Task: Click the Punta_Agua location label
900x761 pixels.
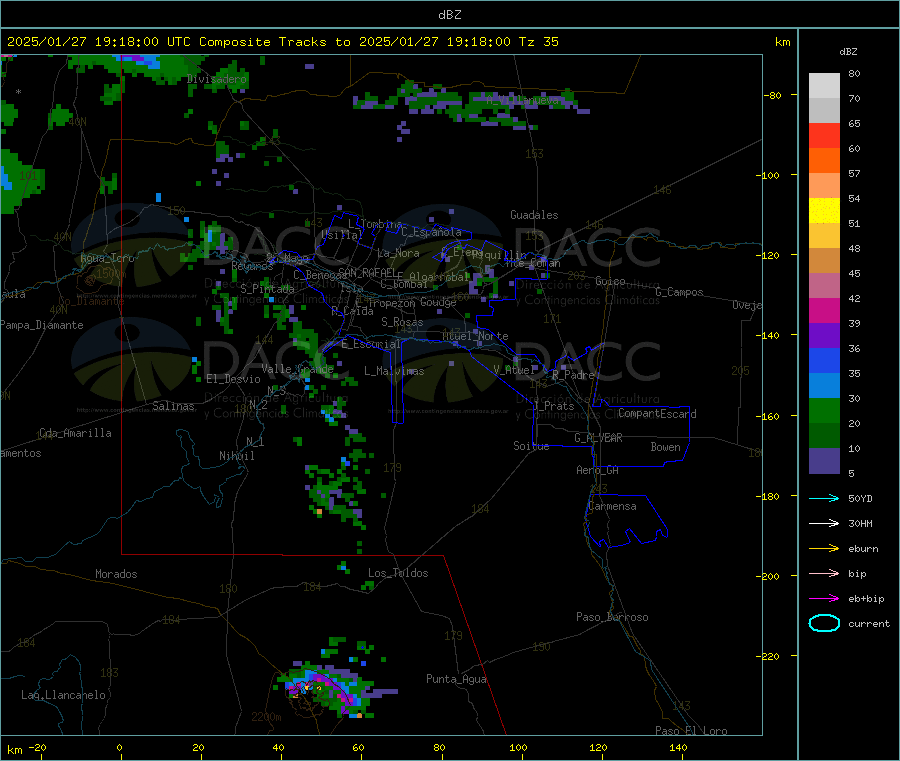Action: pos(456,679)
